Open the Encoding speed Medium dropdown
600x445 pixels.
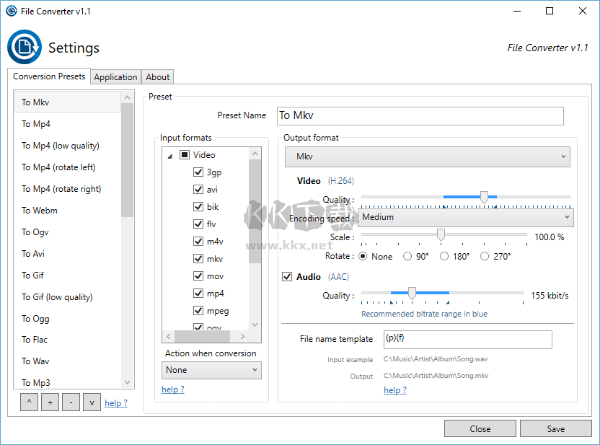click(465, 216)
